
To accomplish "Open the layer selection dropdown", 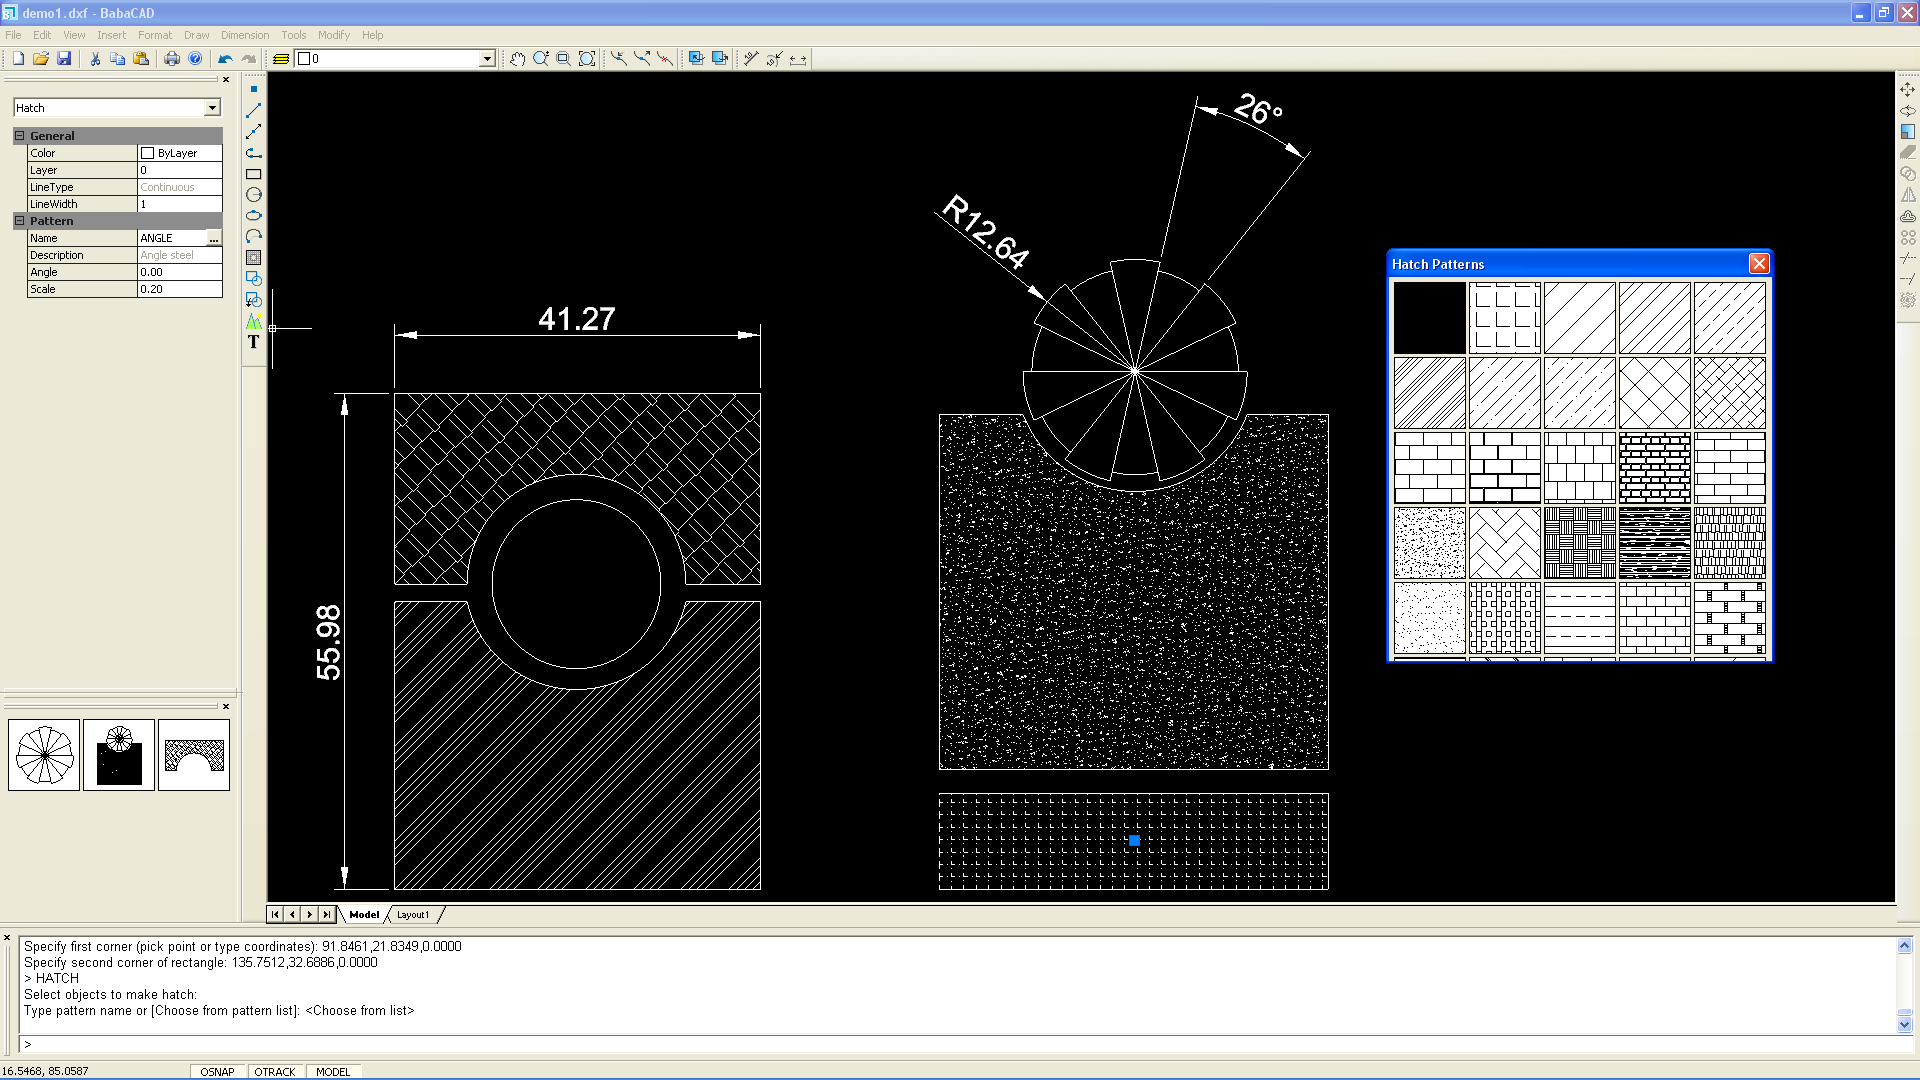I will coord(487,59).
